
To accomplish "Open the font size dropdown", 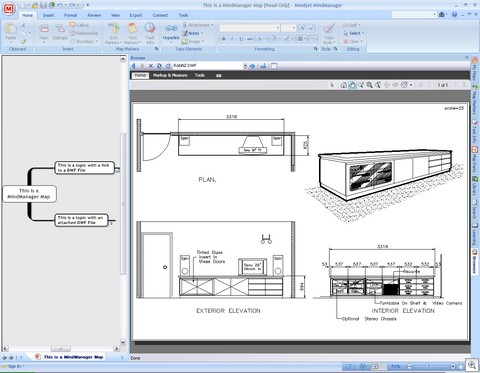I will 294,28.
